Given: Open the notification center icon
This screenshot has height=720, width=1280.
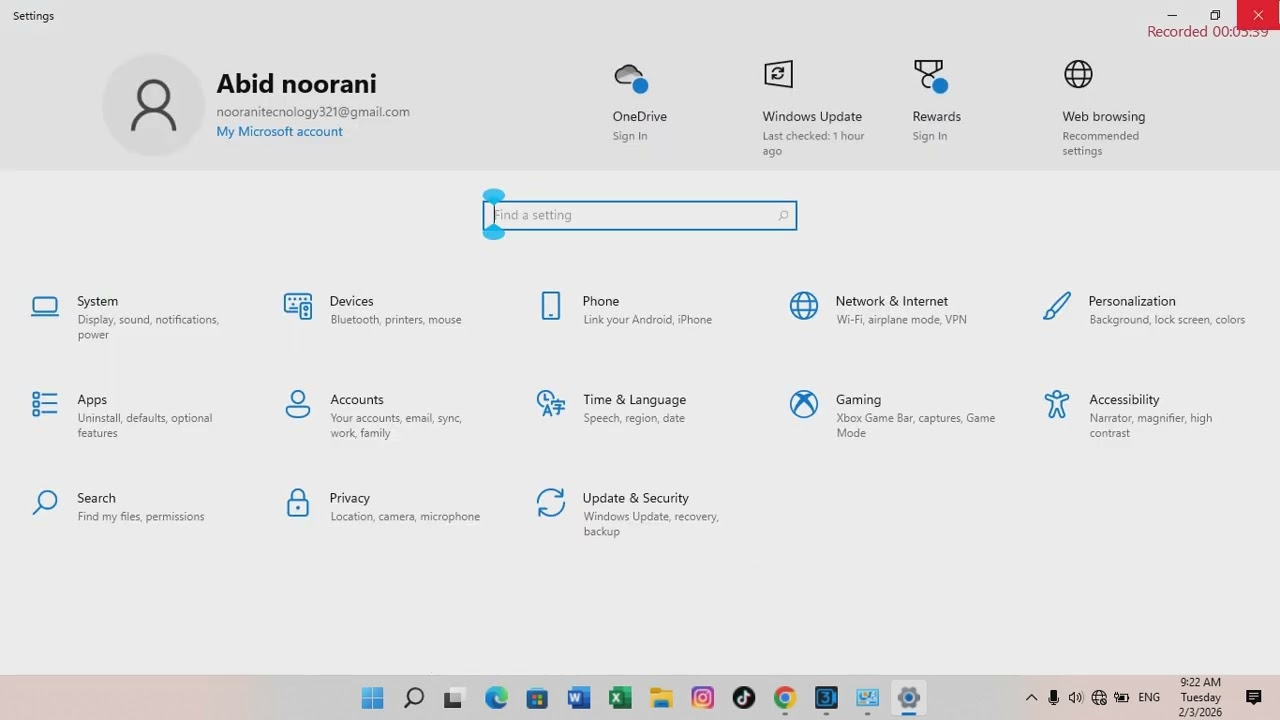Looking at the screenshot, I should [x=1254, y=697].
